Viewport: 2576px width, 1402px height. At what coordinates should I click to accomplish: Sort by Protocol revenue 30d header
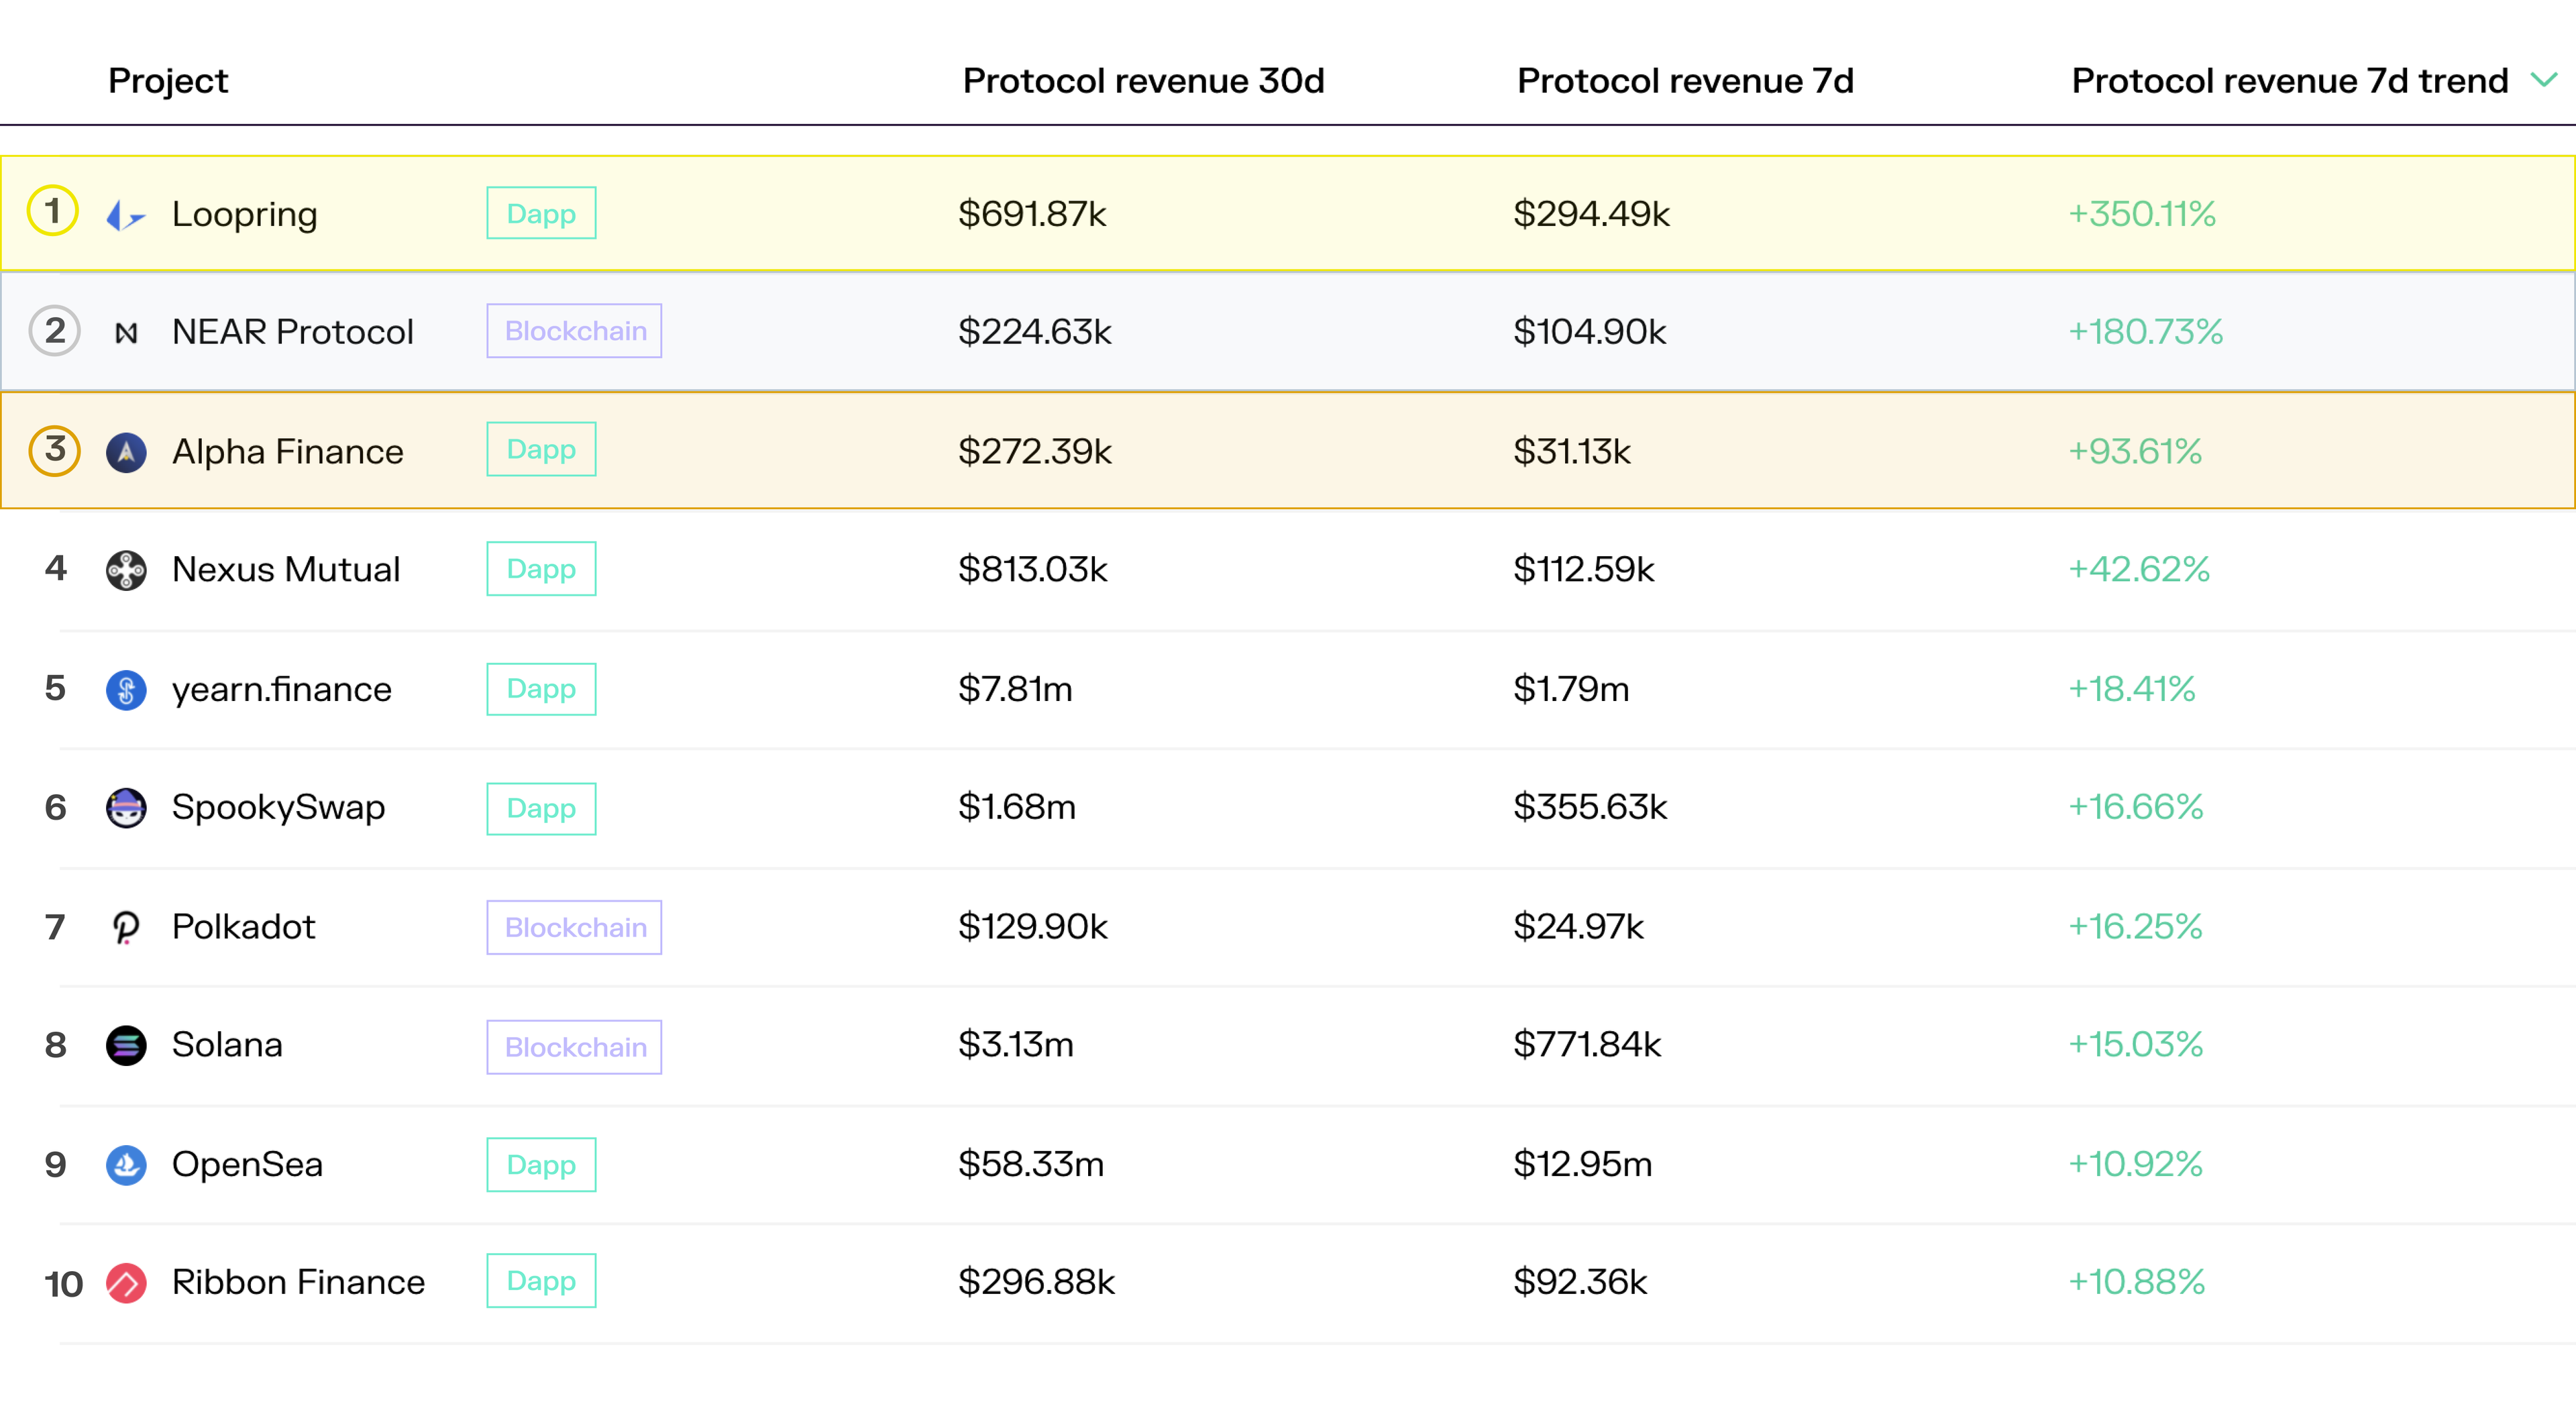(1143, 81)
